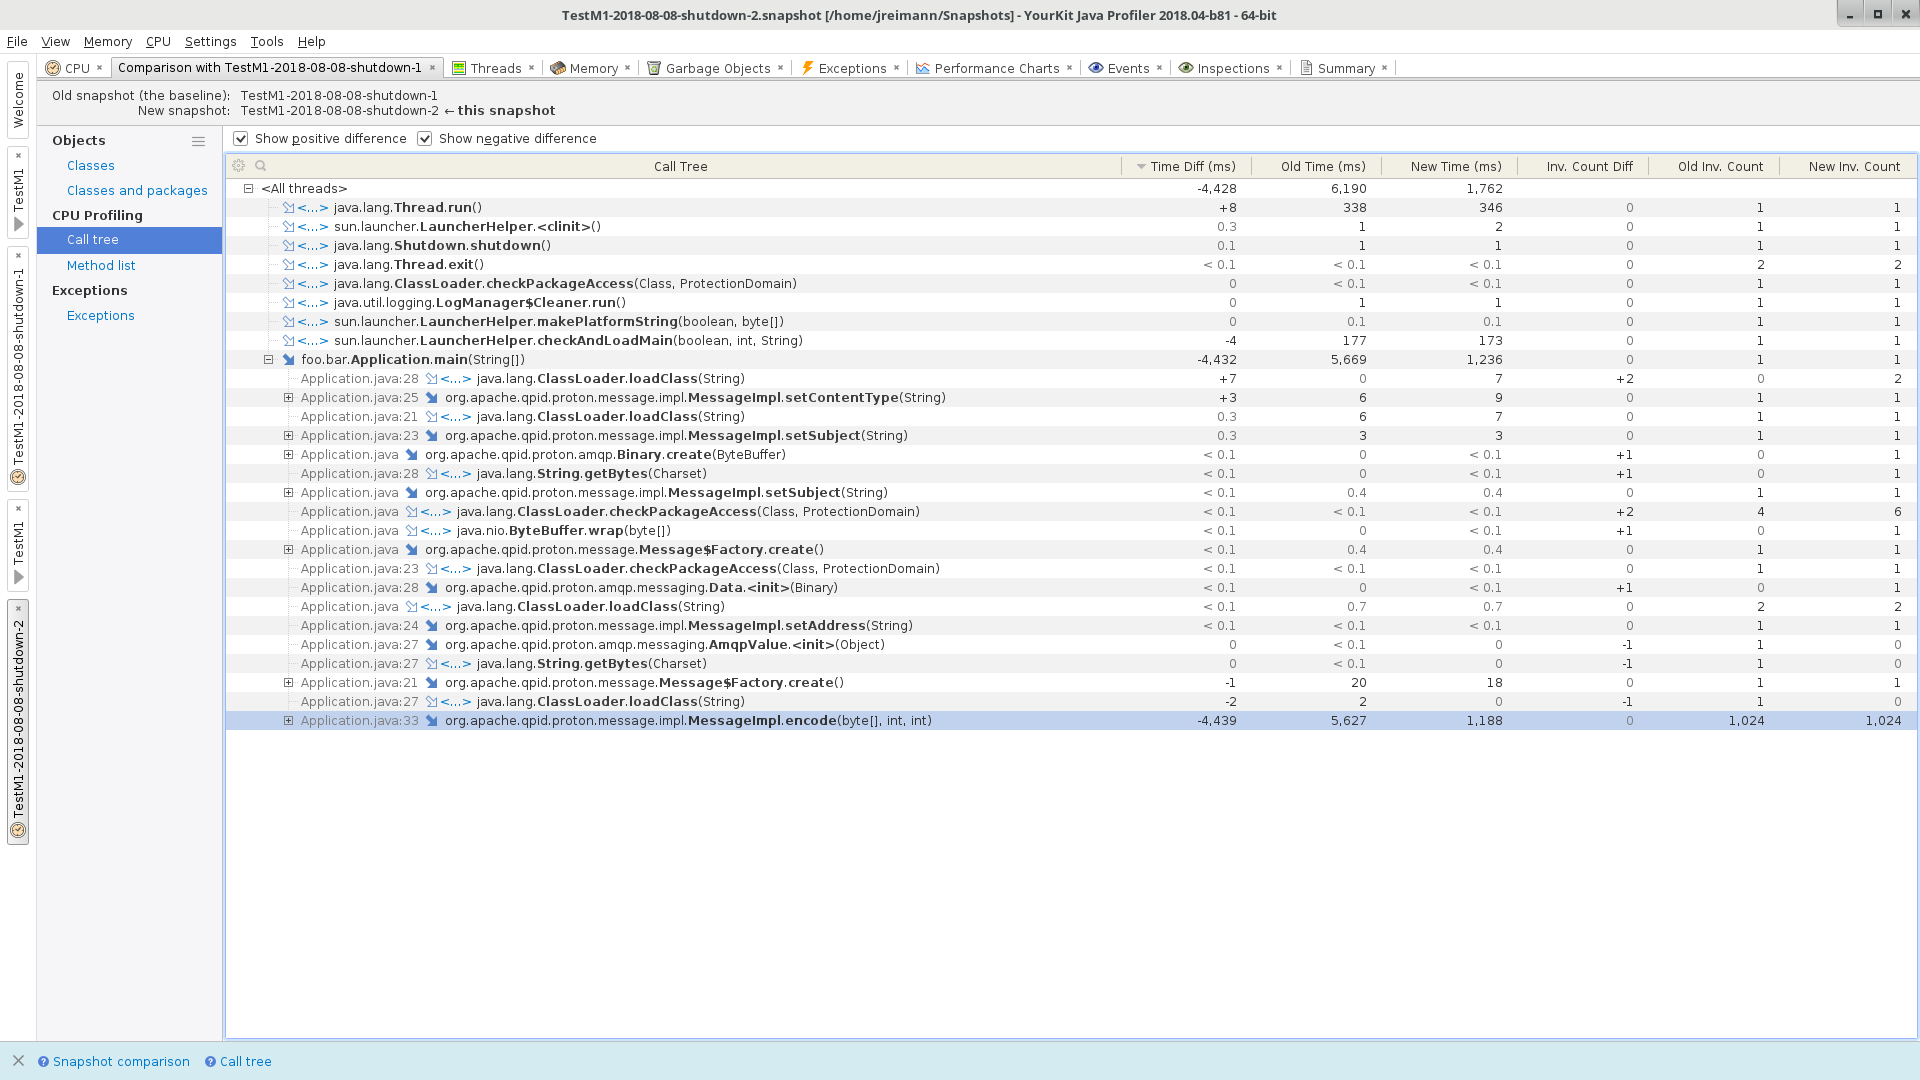The image size is (1920, 1080).
Task: Expand MessageImpl.encode at Application.java:33
Action: pos(288,720)
